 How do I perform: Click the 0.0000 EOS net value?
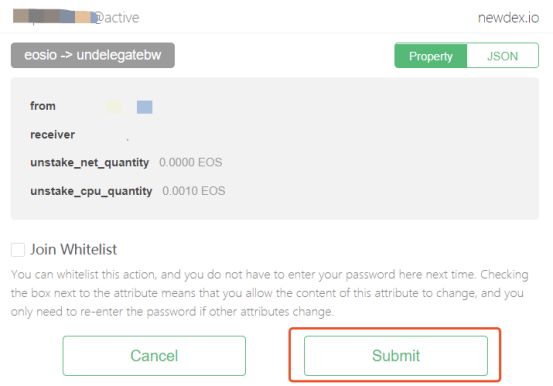[190, 162]
